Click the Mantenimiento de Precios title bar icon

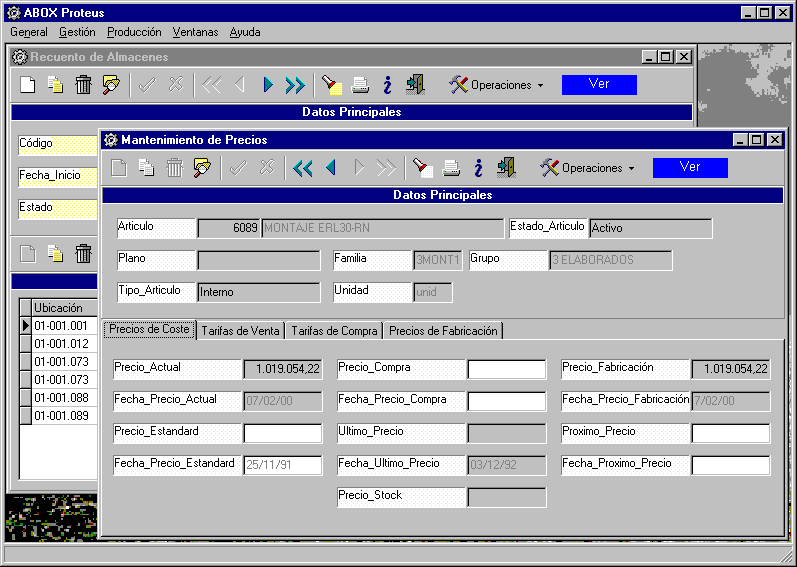111,140
